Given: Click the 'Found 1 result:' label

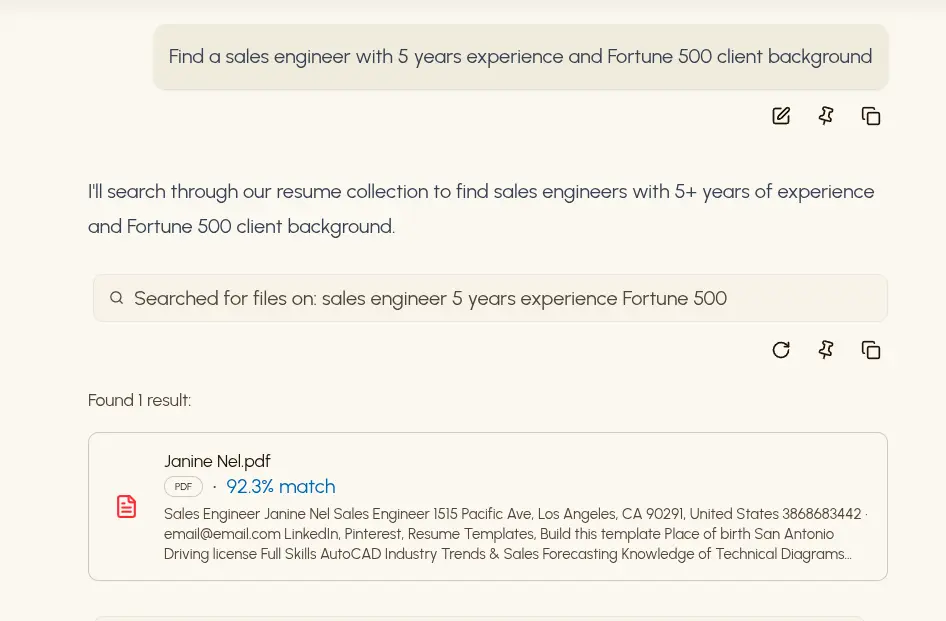Looking at the screenshot, I should (x=139, y=400).
